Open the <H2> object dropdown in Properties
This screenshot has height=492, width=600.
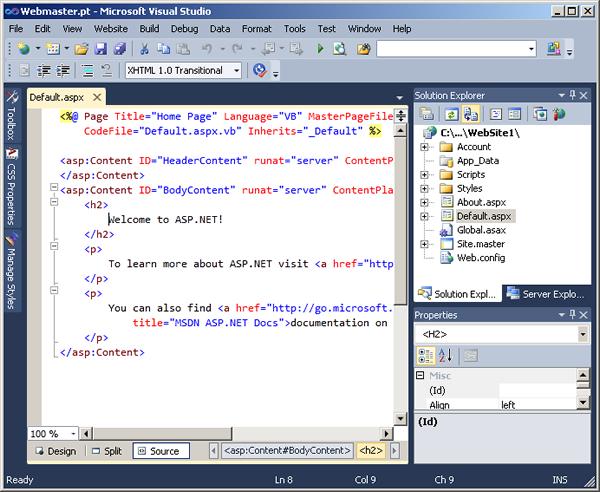point(582,334)
